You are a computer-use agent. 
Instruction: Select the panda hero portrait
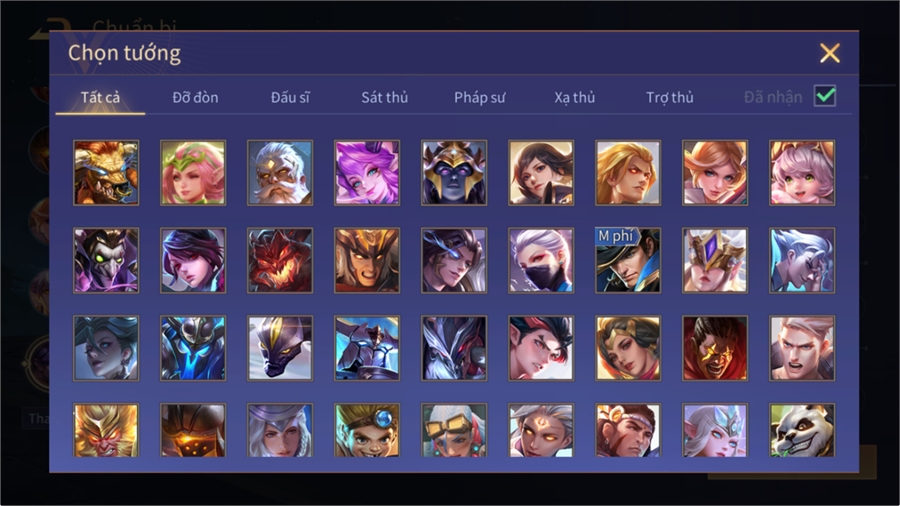(802, 430)
